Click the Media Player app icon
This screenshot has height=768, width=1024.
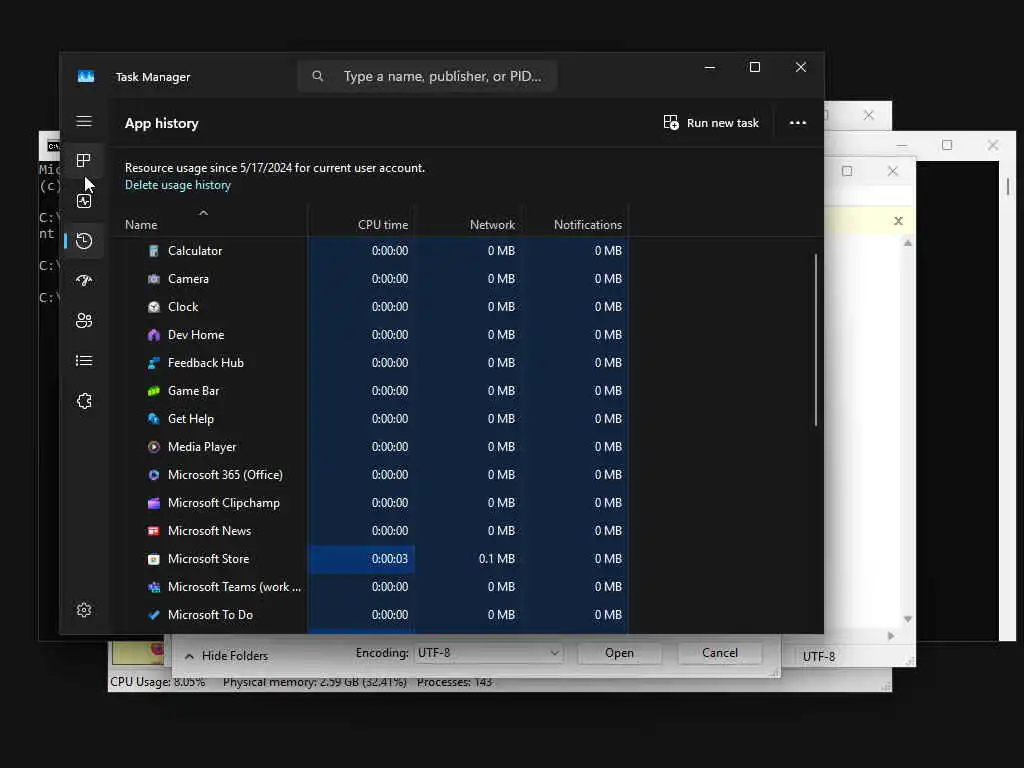point(153,447)
